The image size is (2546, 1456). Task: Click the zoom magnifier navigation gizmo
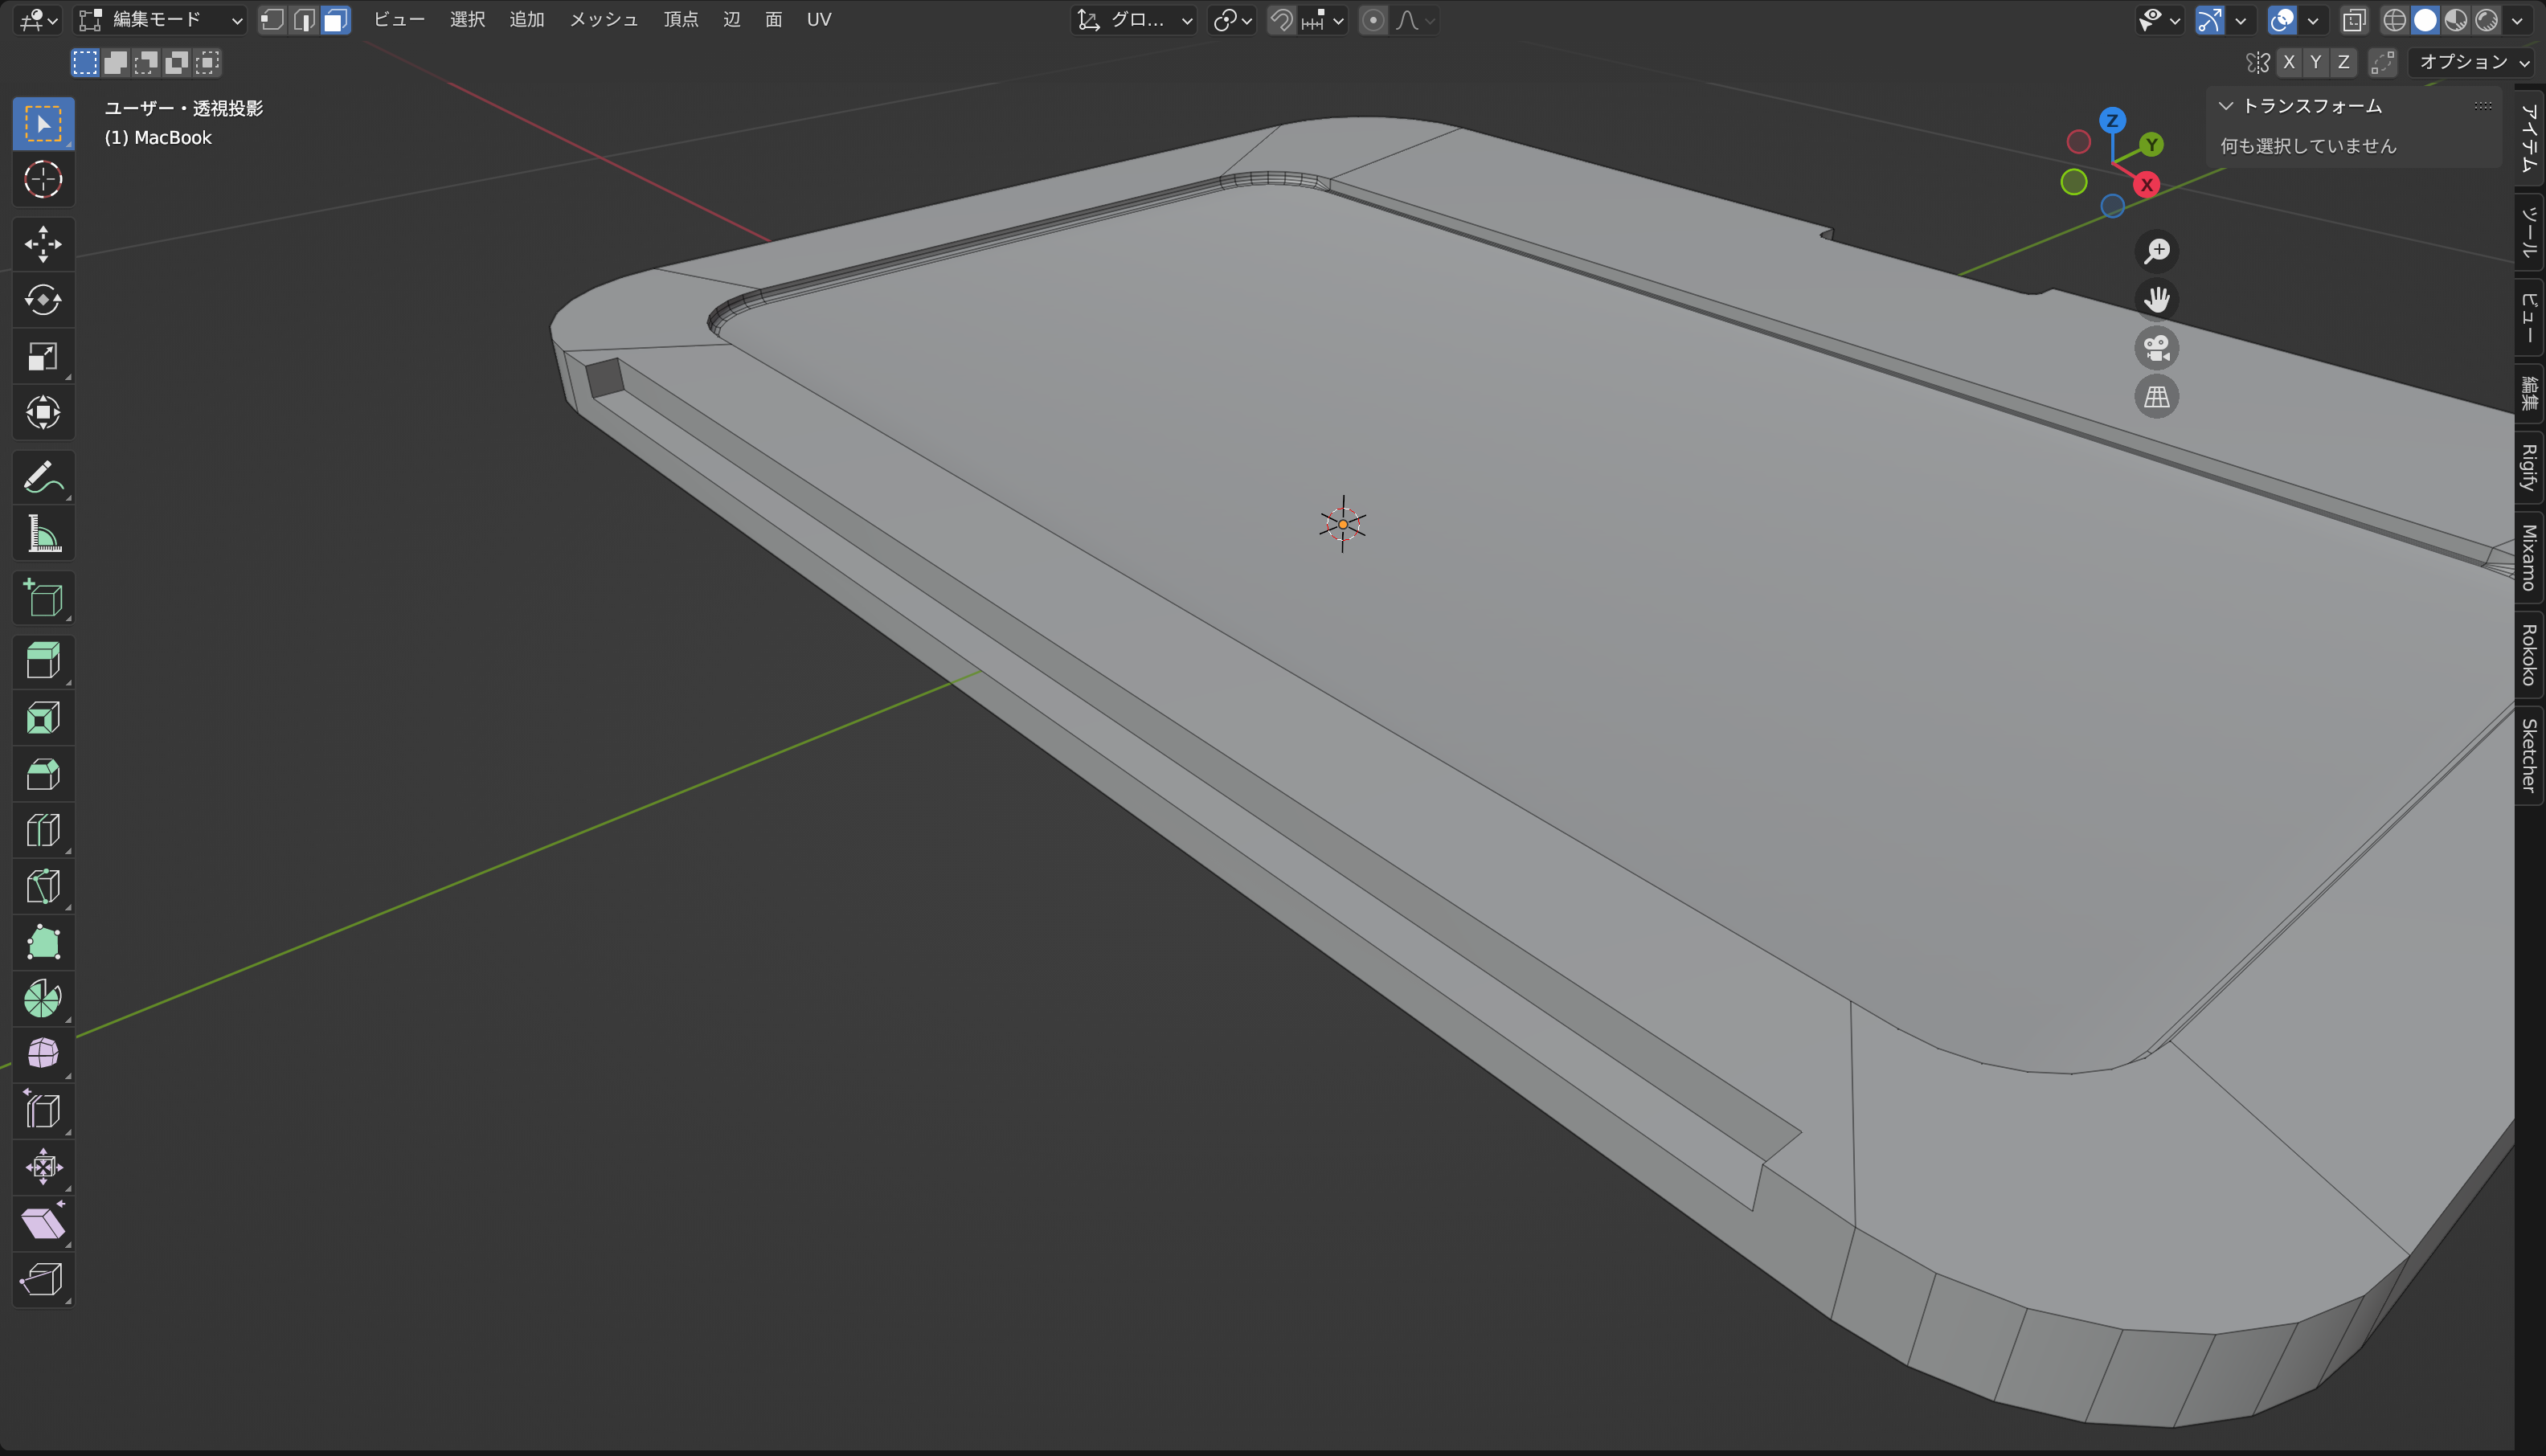2157,251
